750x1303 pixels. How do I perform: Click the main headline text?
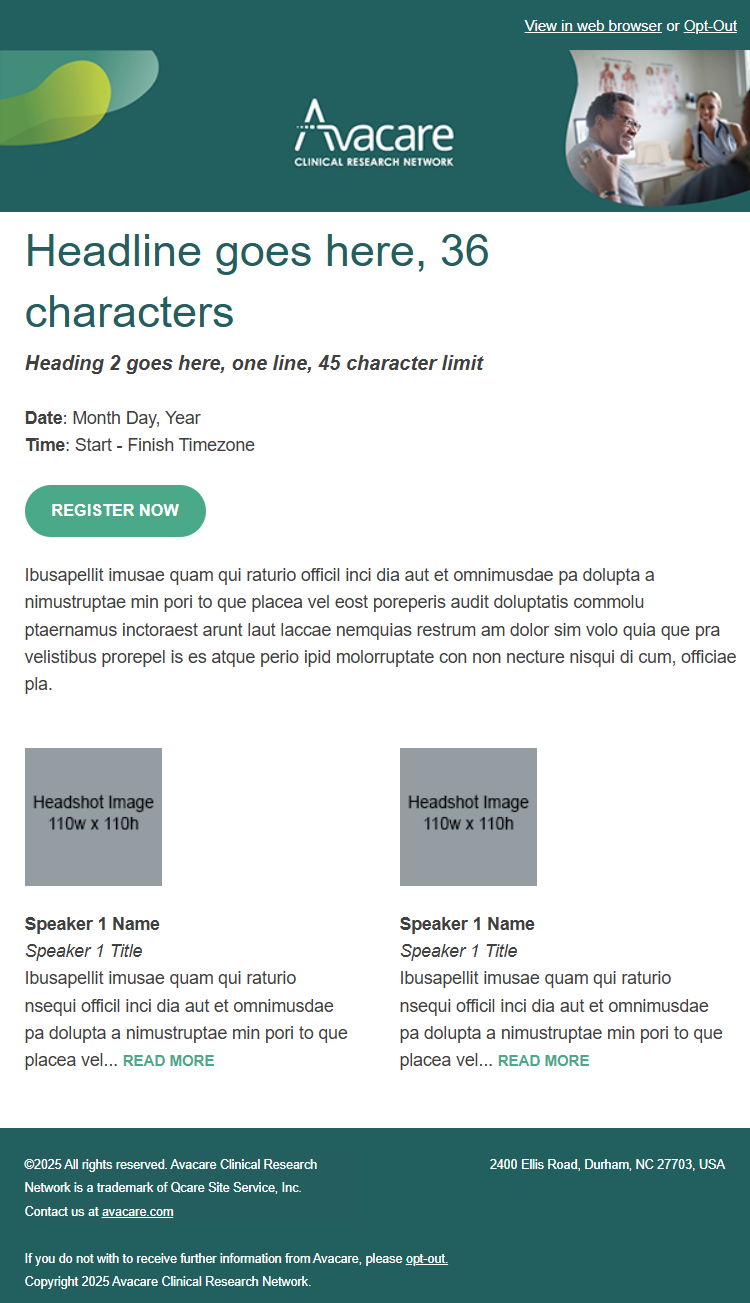(x=257, y=281)
